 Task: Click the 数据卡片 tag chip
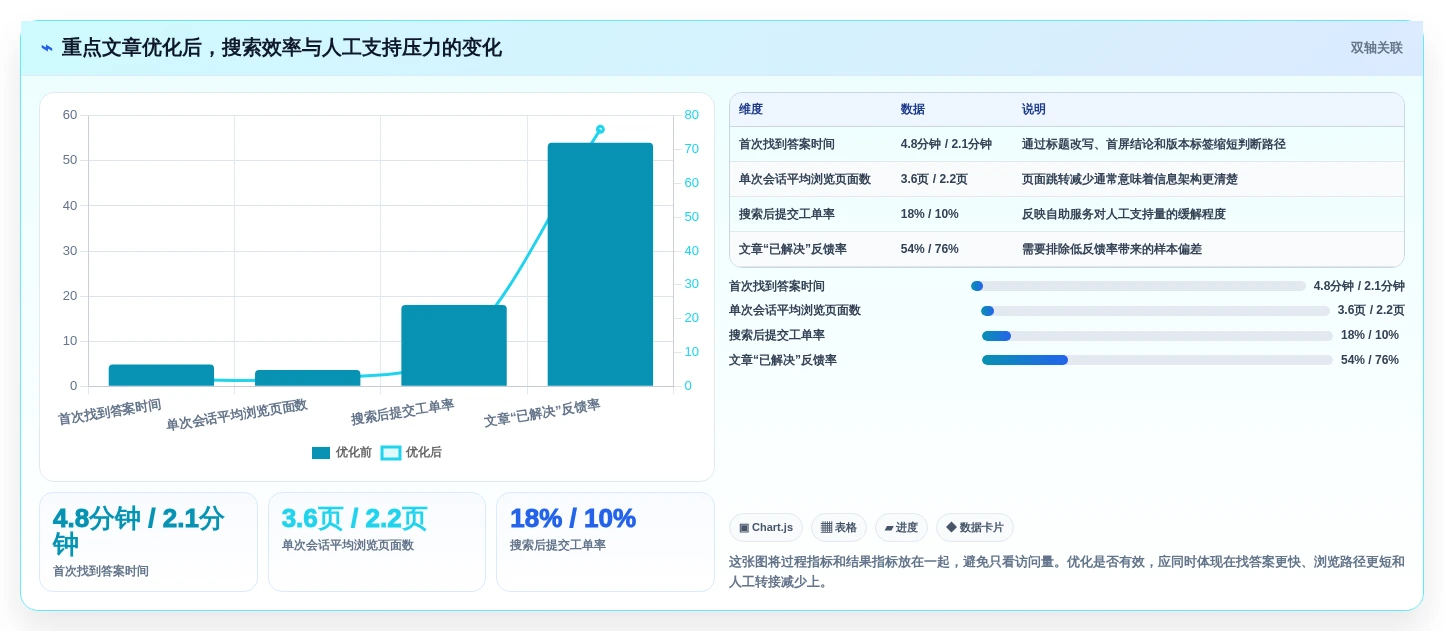click(x=975, y=527)
